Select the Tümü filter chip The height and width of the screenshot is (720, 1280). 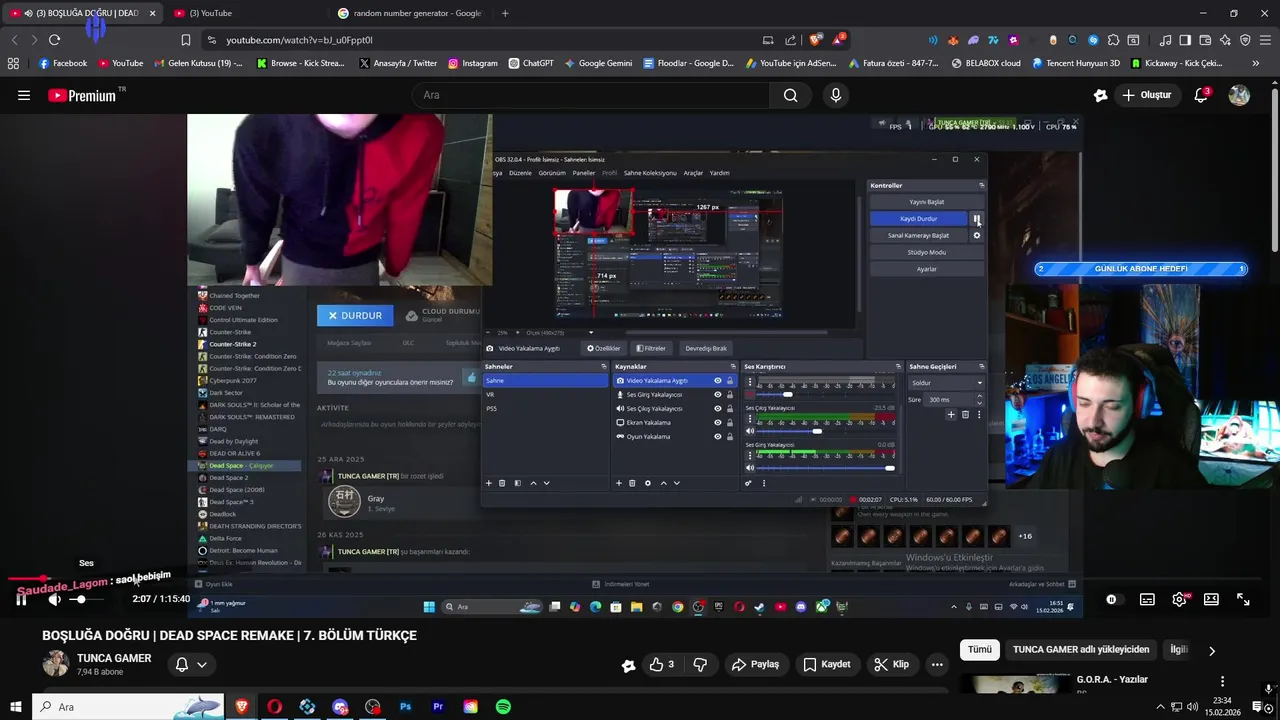pos(980,649)
